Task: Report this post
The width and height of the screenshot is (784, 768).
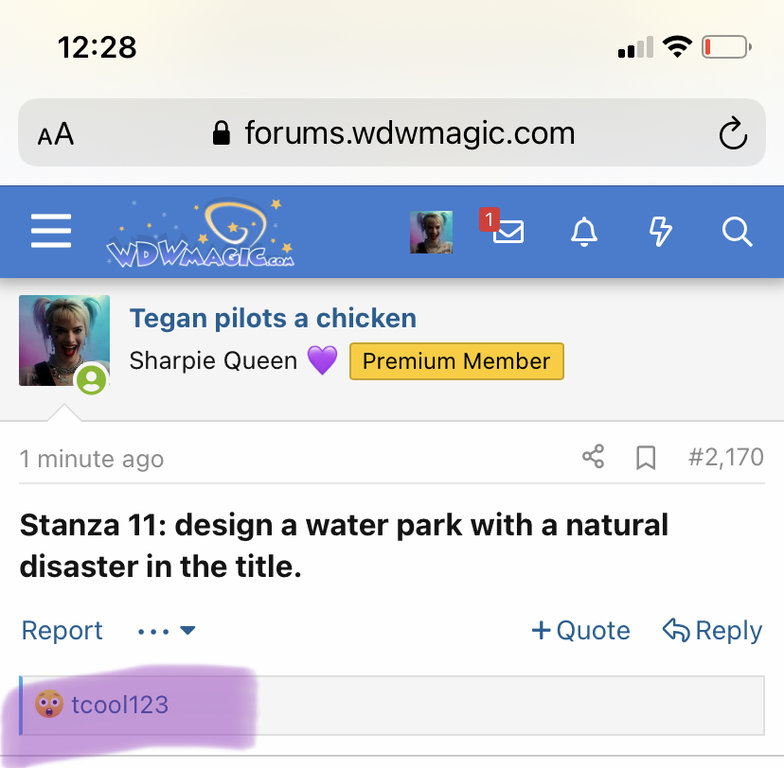Action: point(62,631)
